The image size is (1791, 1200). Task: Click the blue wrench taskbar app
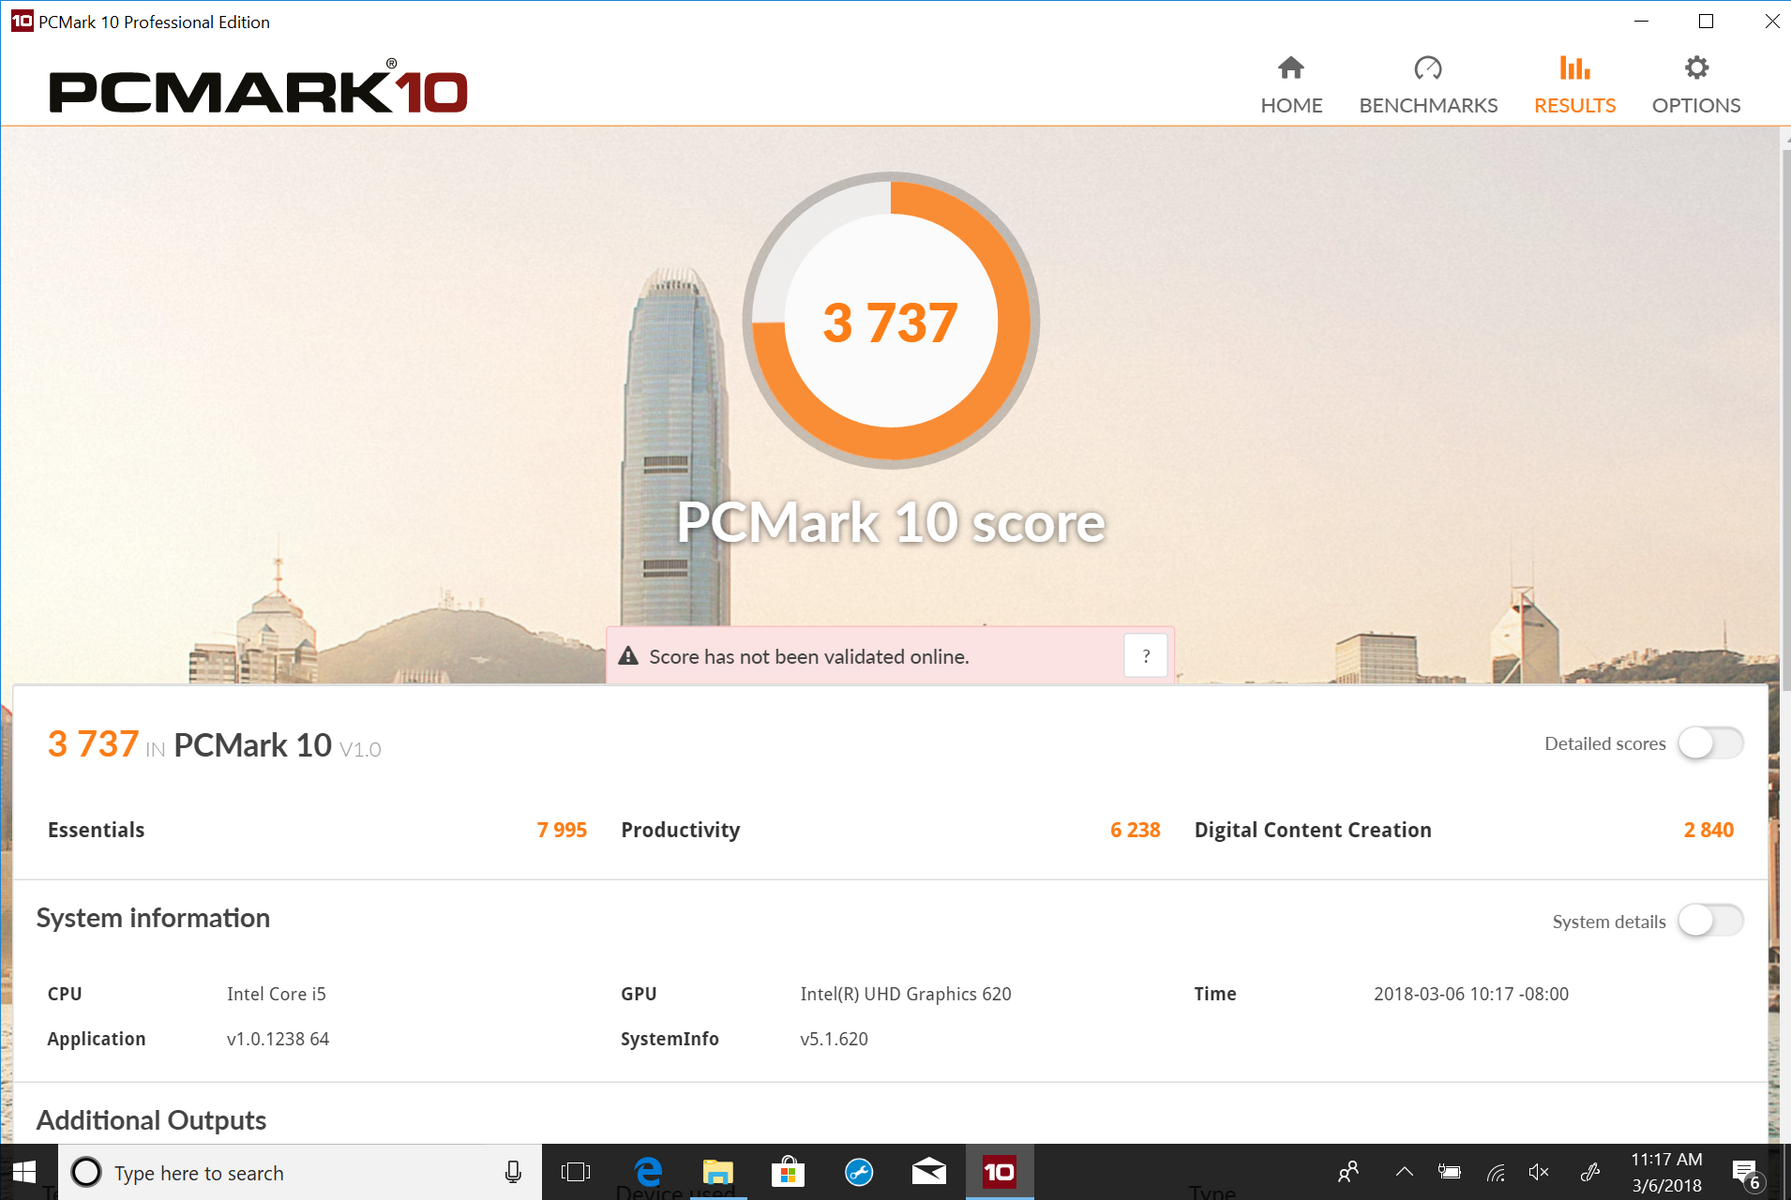[858, 1172]
